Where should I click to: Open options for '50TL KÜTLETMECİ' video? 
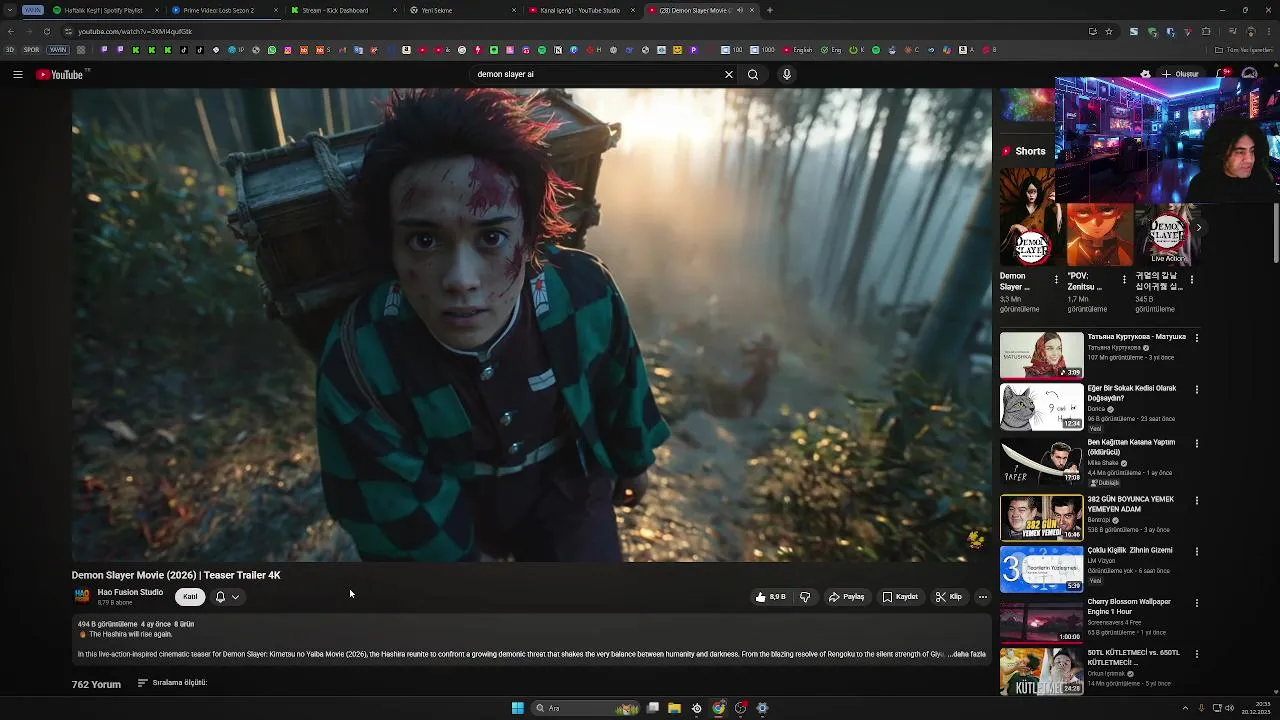tap(1197, 654)
